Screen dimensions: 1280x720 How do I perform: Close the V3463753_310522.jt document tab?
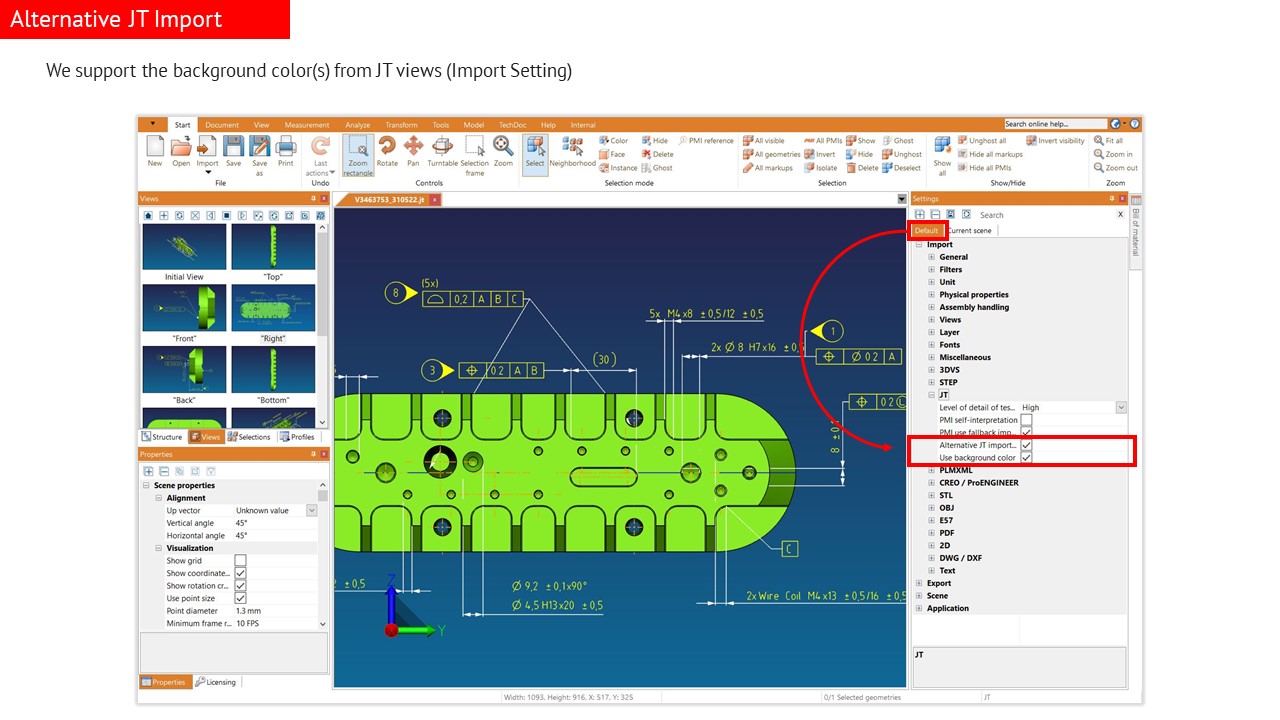(x=435, y=200)
